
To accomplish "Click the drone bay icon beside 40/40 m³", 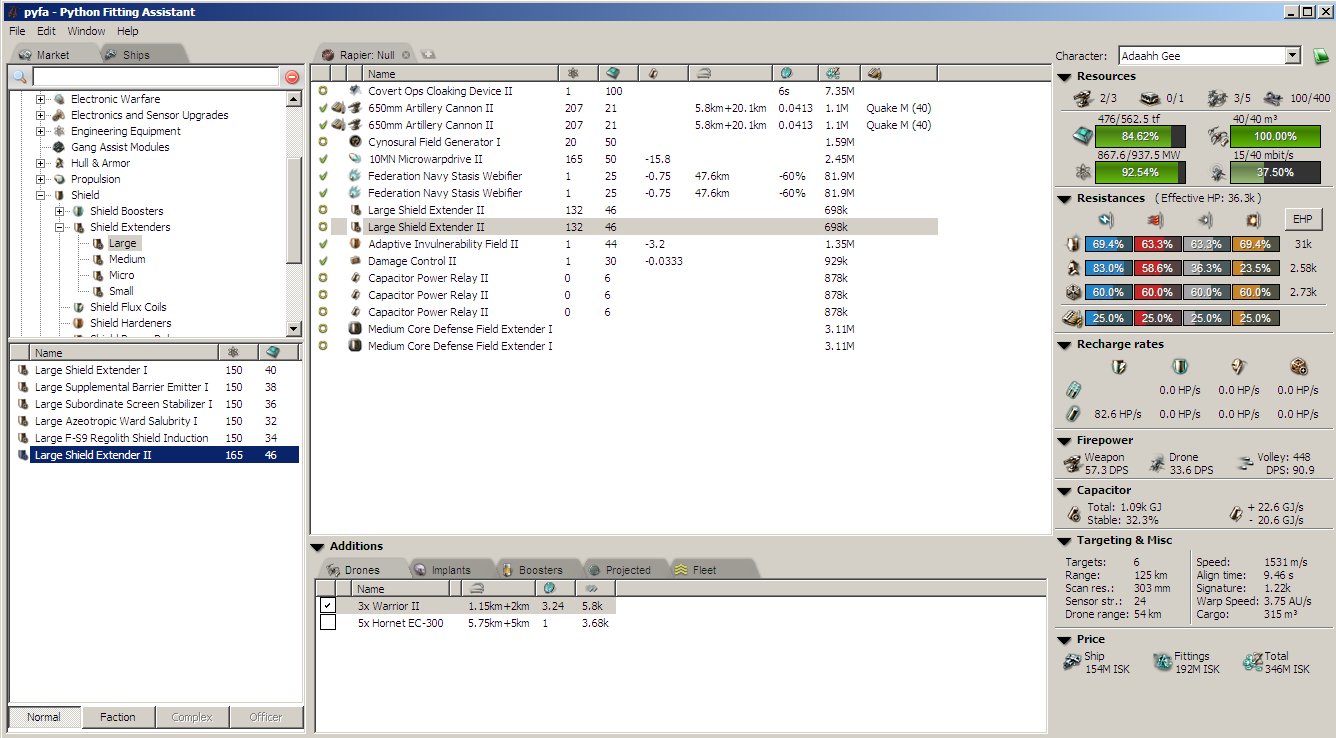I will coord(1216,136).
